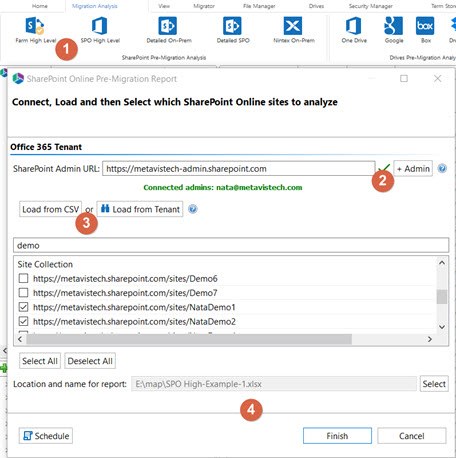This screenshot has height=458, width=456.
Task: Start Google drive pre-migration analysis
Action: point(394,31)
